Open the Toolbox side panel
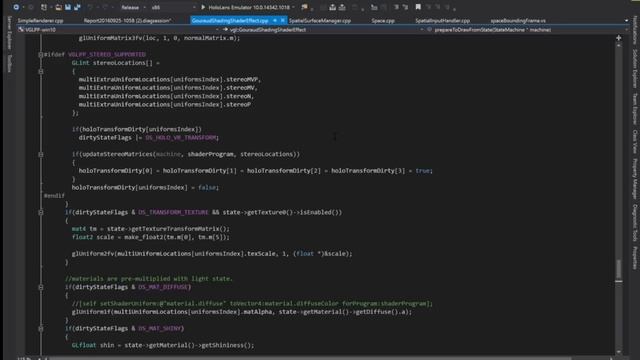 click(x=9, y=63)
